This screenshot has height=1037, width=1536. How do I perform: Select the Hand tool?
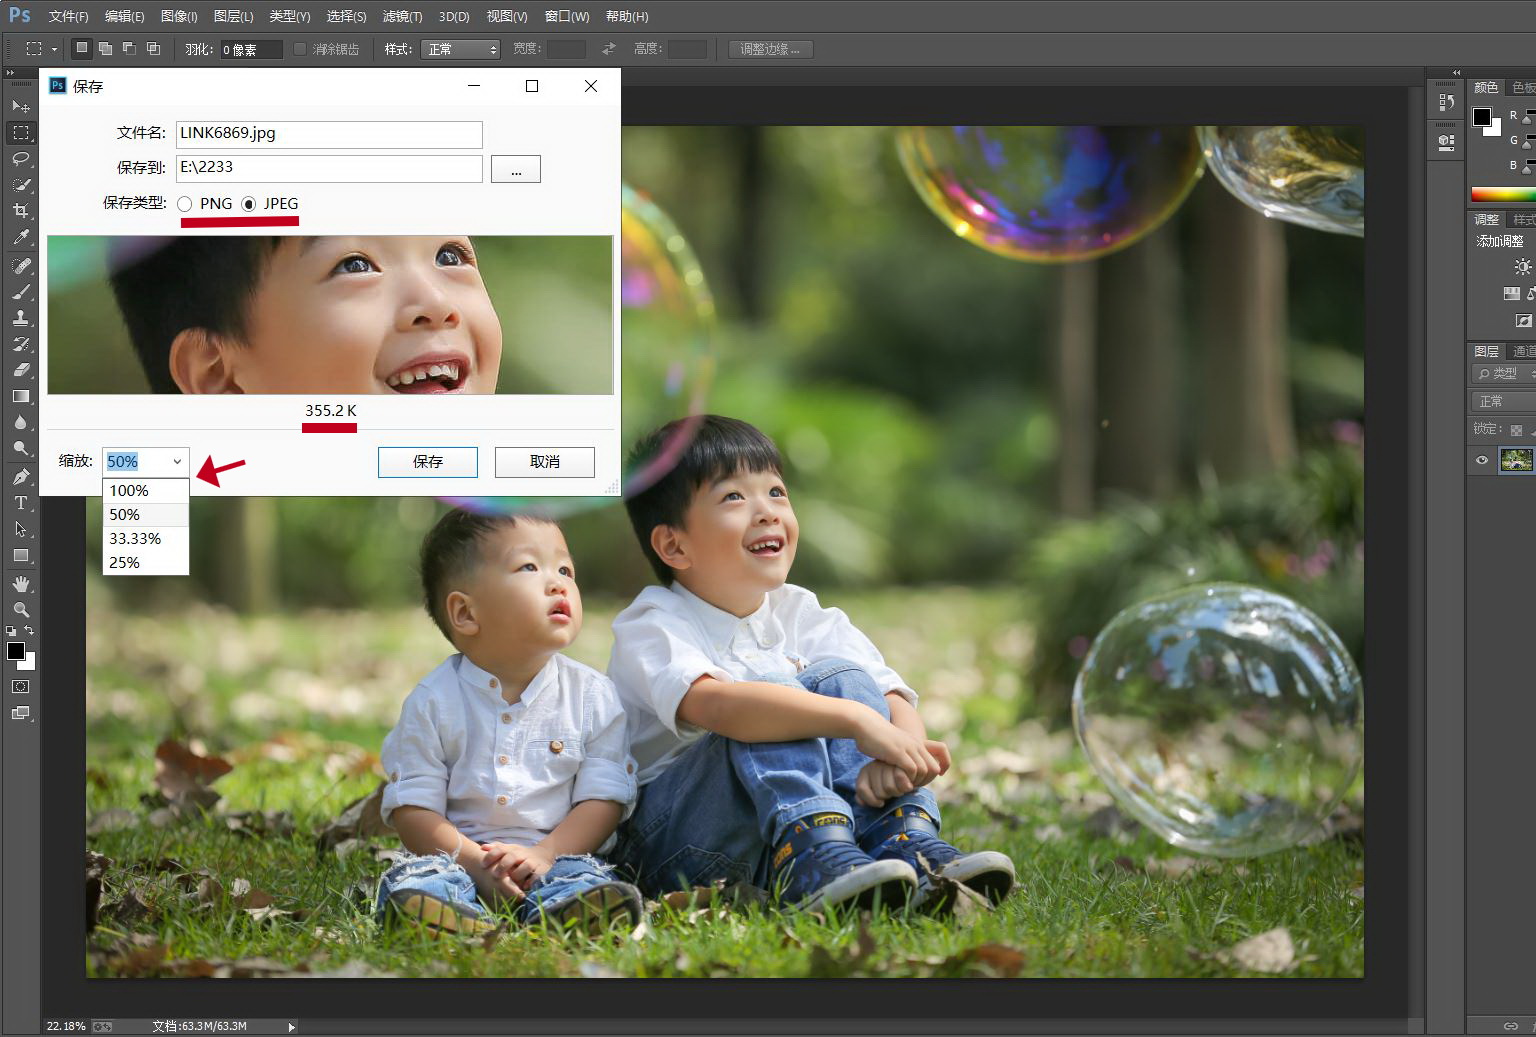point(21,583)
